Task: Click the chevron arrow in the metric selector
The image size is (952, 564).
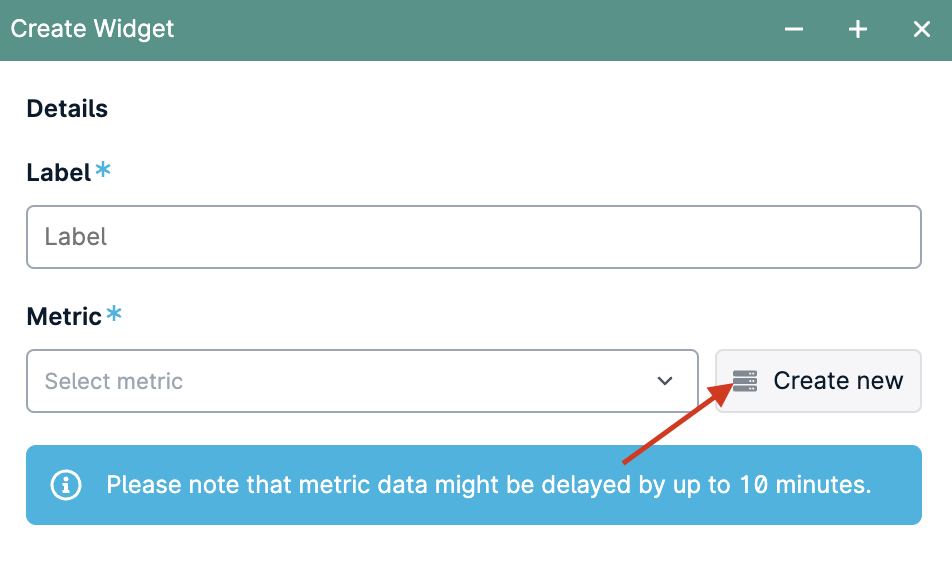Action: 665,381
